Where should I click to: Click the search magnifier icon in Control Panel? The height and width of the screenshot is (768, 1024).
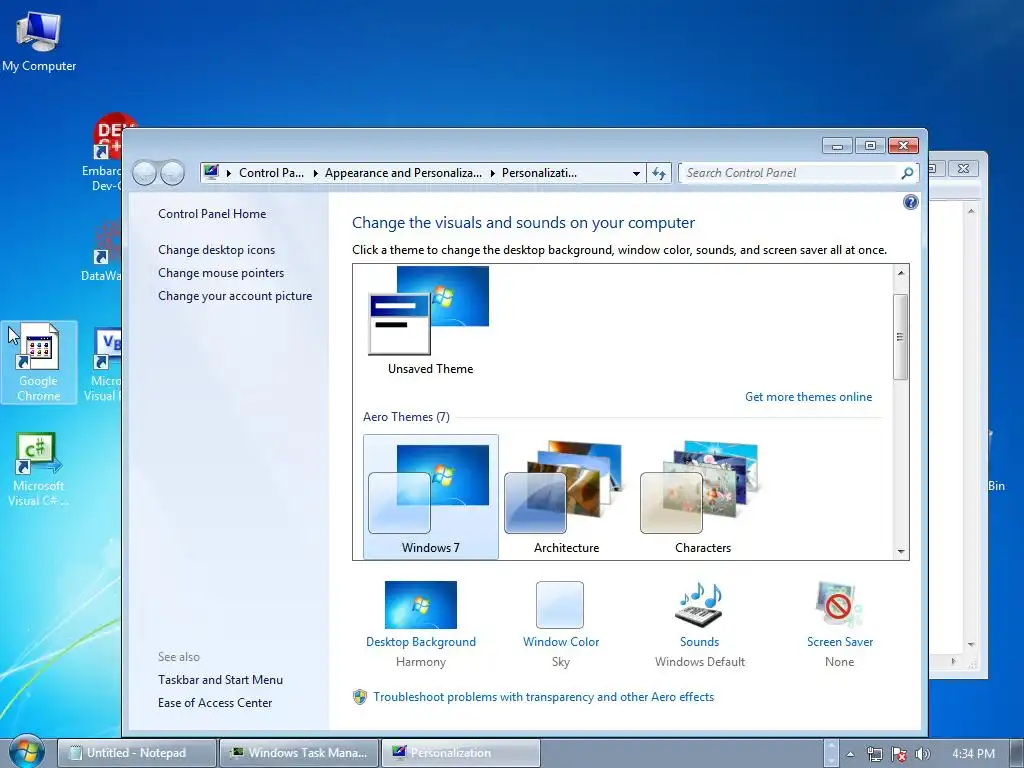coord(906,173)
